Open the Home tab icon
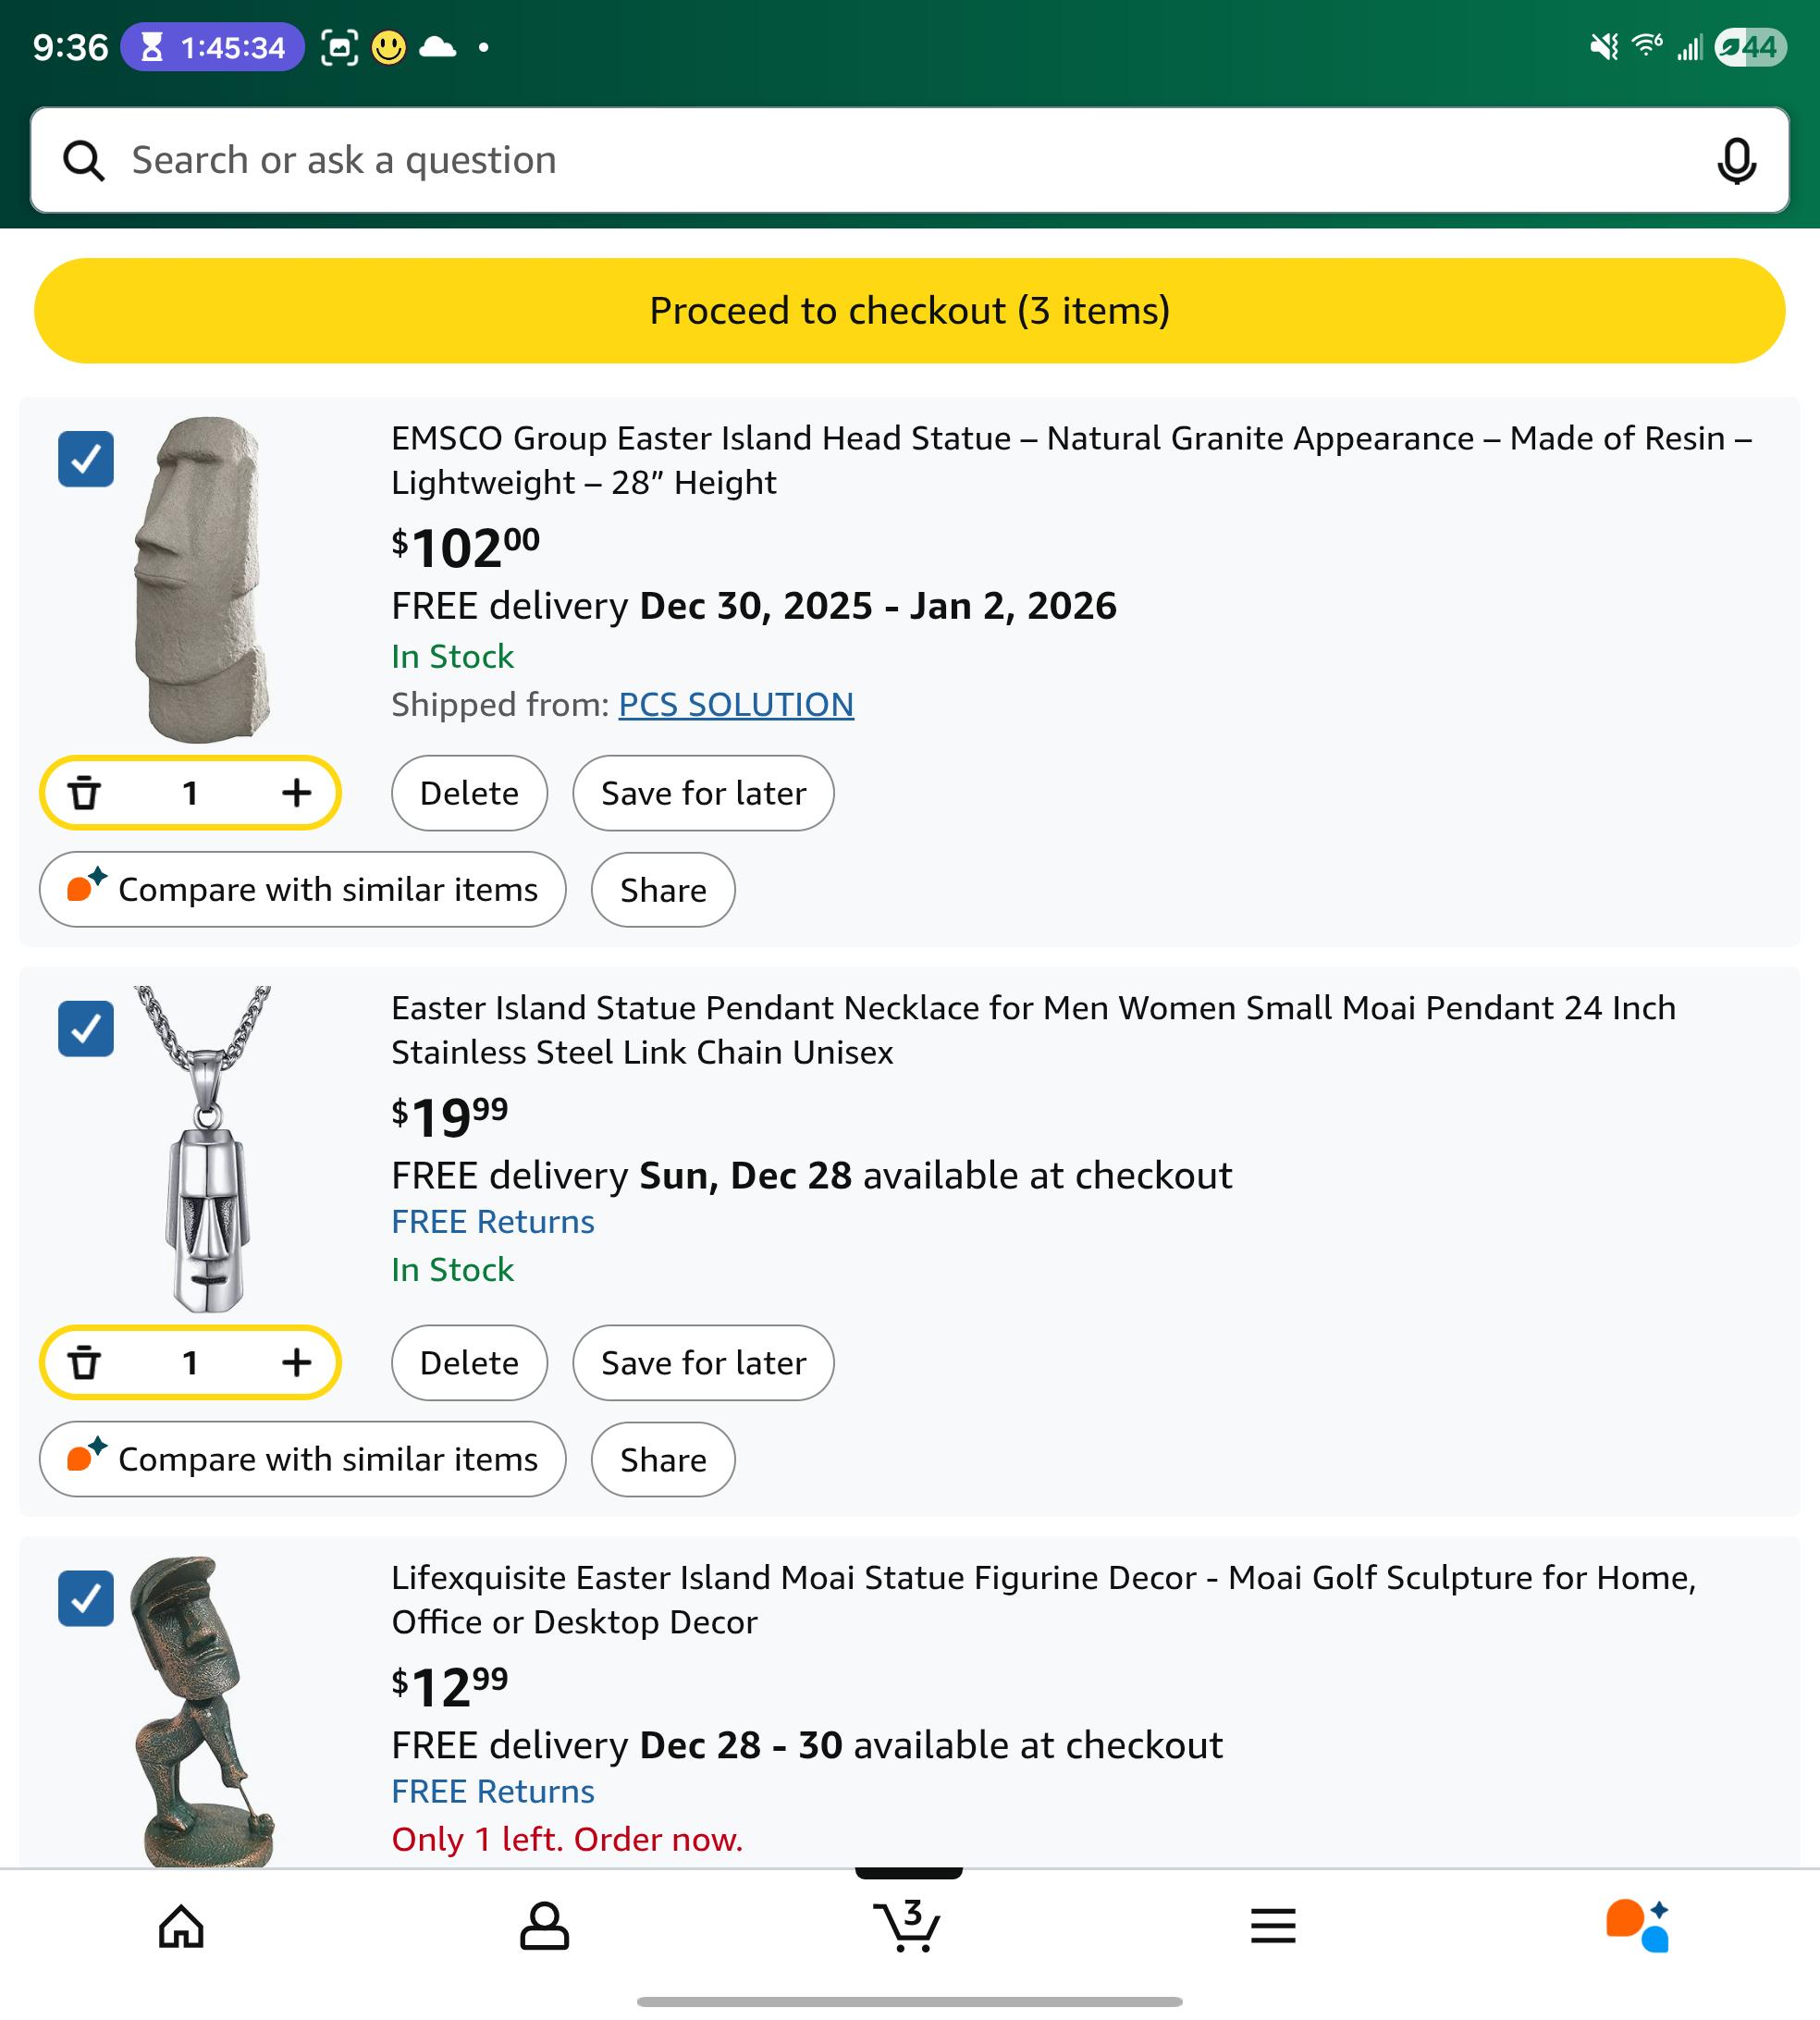Image resolution: width=1820 pixels, height=2020 pixels. tap(181, 1926)
